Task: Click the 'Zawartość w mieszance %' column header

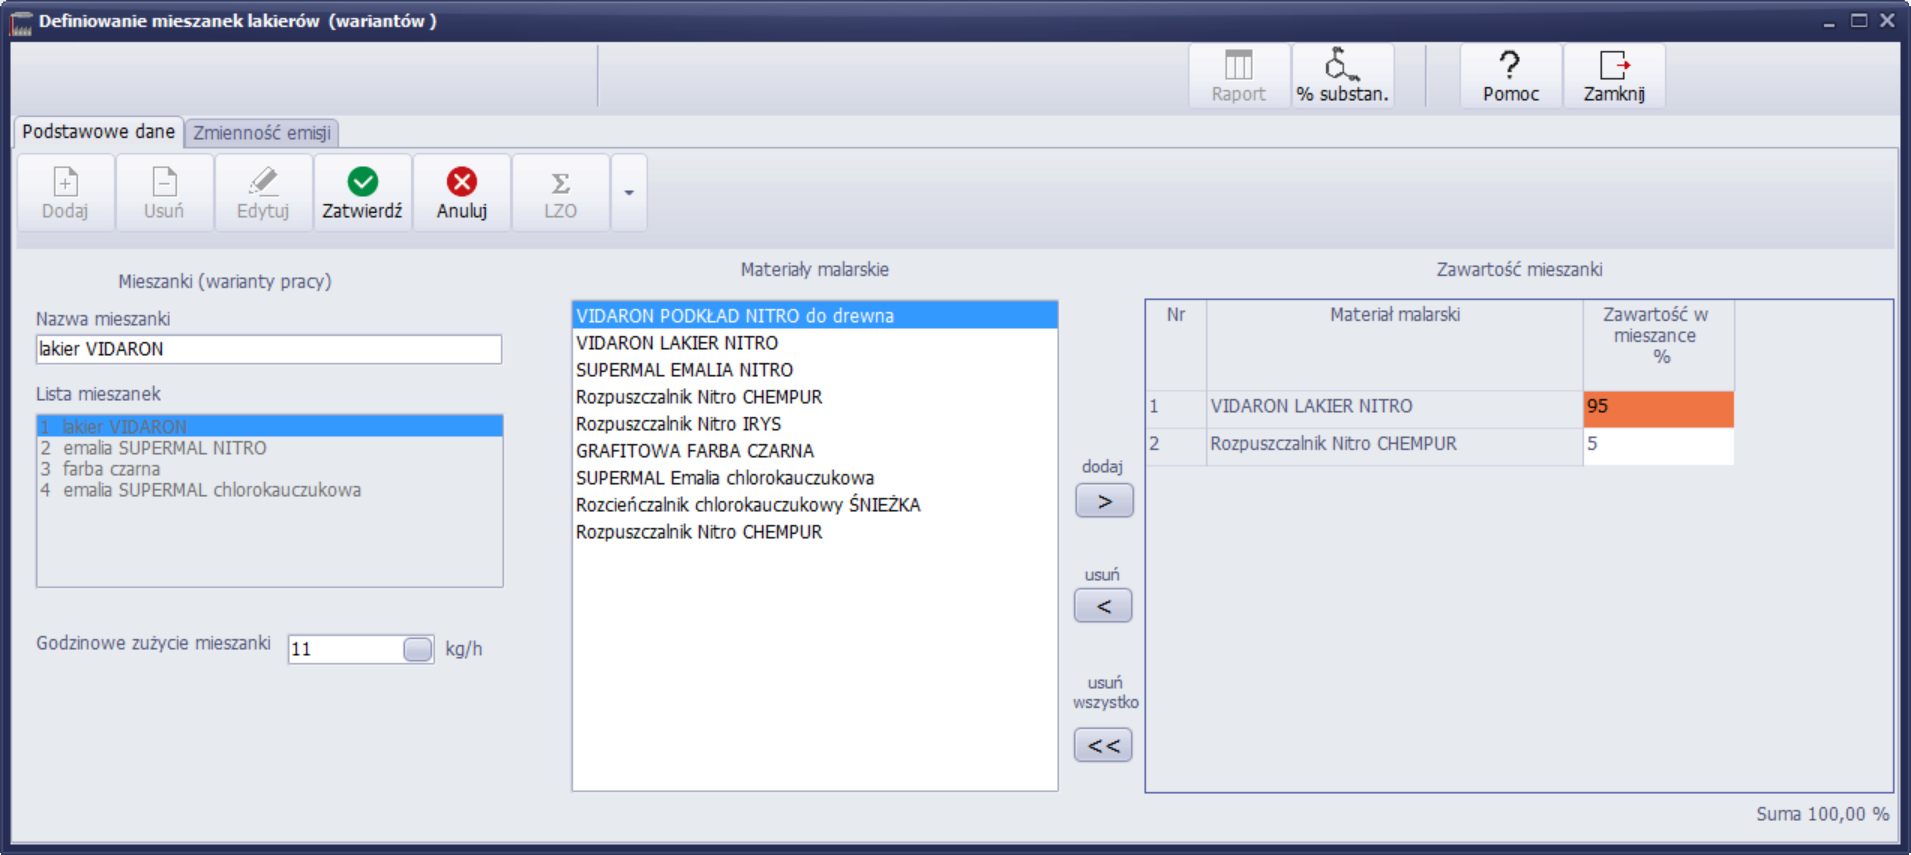Action: tap(1658, 345)
